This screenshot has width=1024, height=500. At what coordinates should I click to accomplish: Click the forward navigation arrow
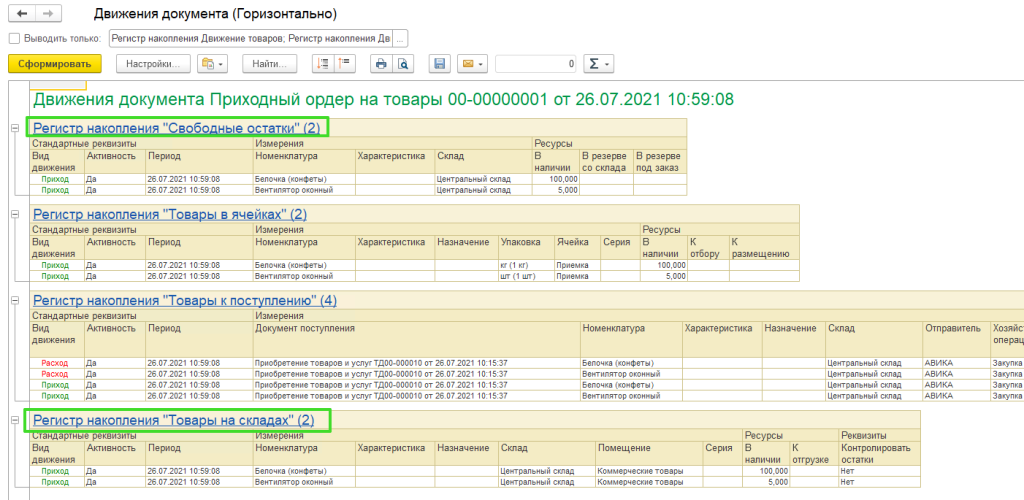47,15
